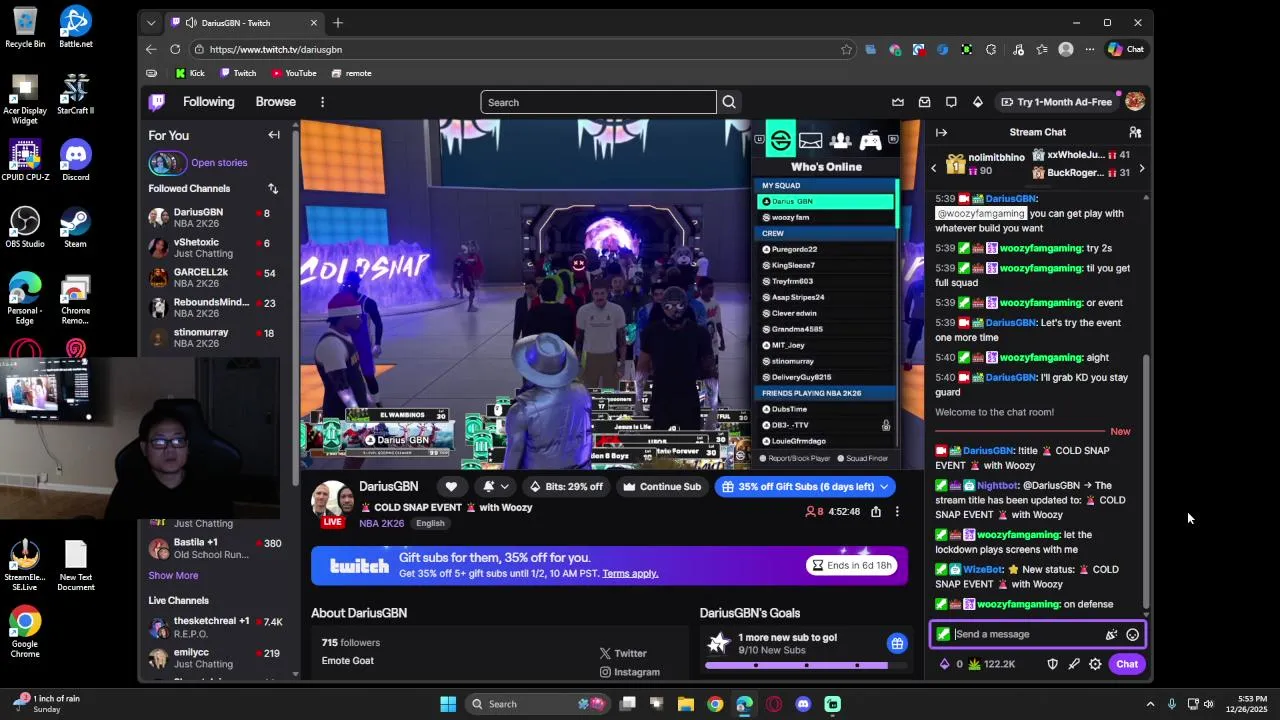Viewport: 1280px width, 720px height.
Task: Click the chat panel scrollbar
Action: (1147, 480)
